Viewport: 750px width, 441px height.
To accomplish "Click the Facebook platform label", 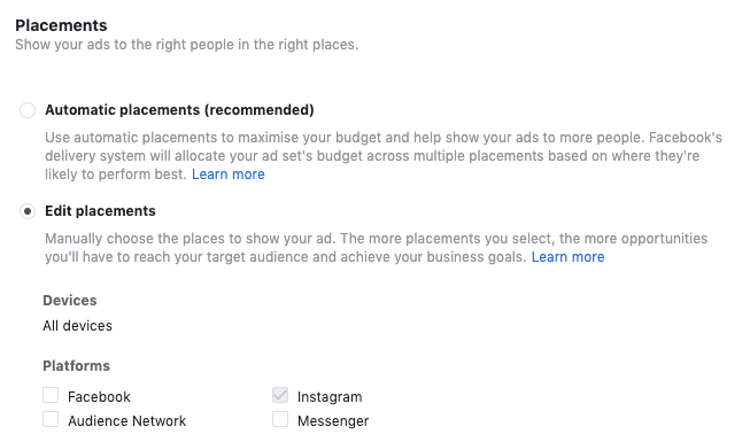I will (x=99, y=397).
